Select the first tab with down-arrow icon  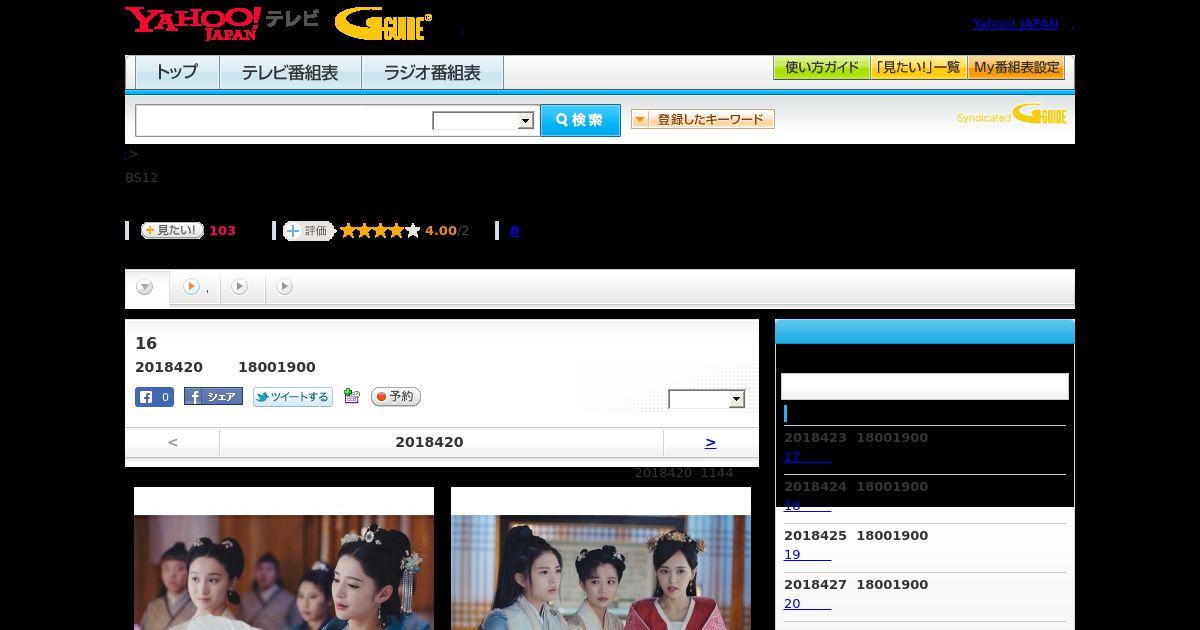[146, 288]
